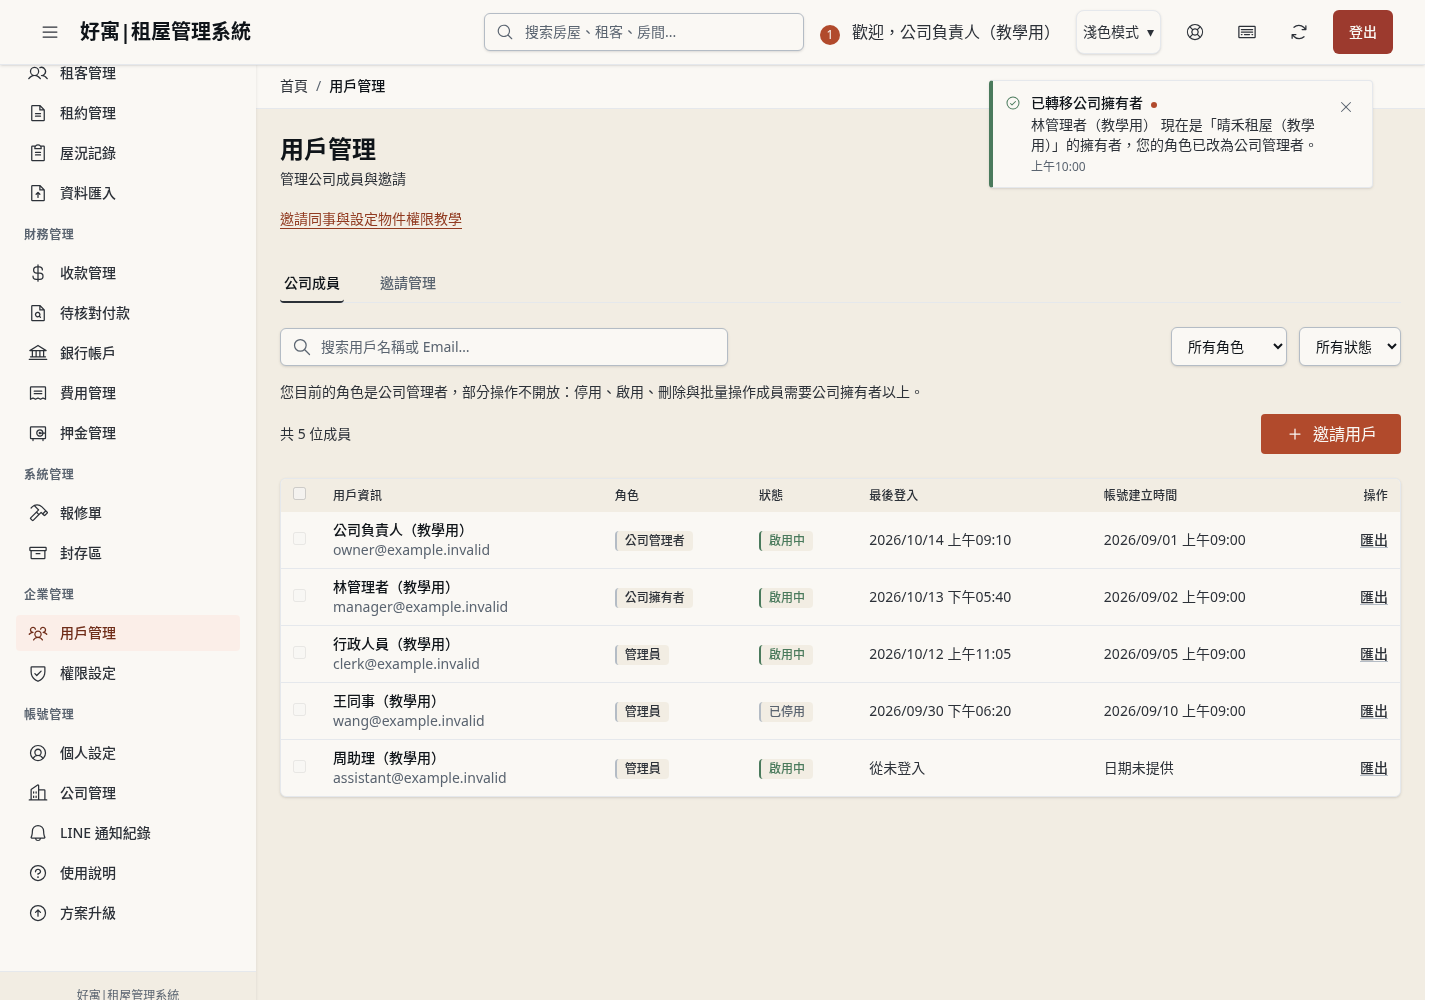The height and width of the screenshot is (1000, 1440).
Task: Open 報修單 in the sidebar
Action: pos(128,513)
